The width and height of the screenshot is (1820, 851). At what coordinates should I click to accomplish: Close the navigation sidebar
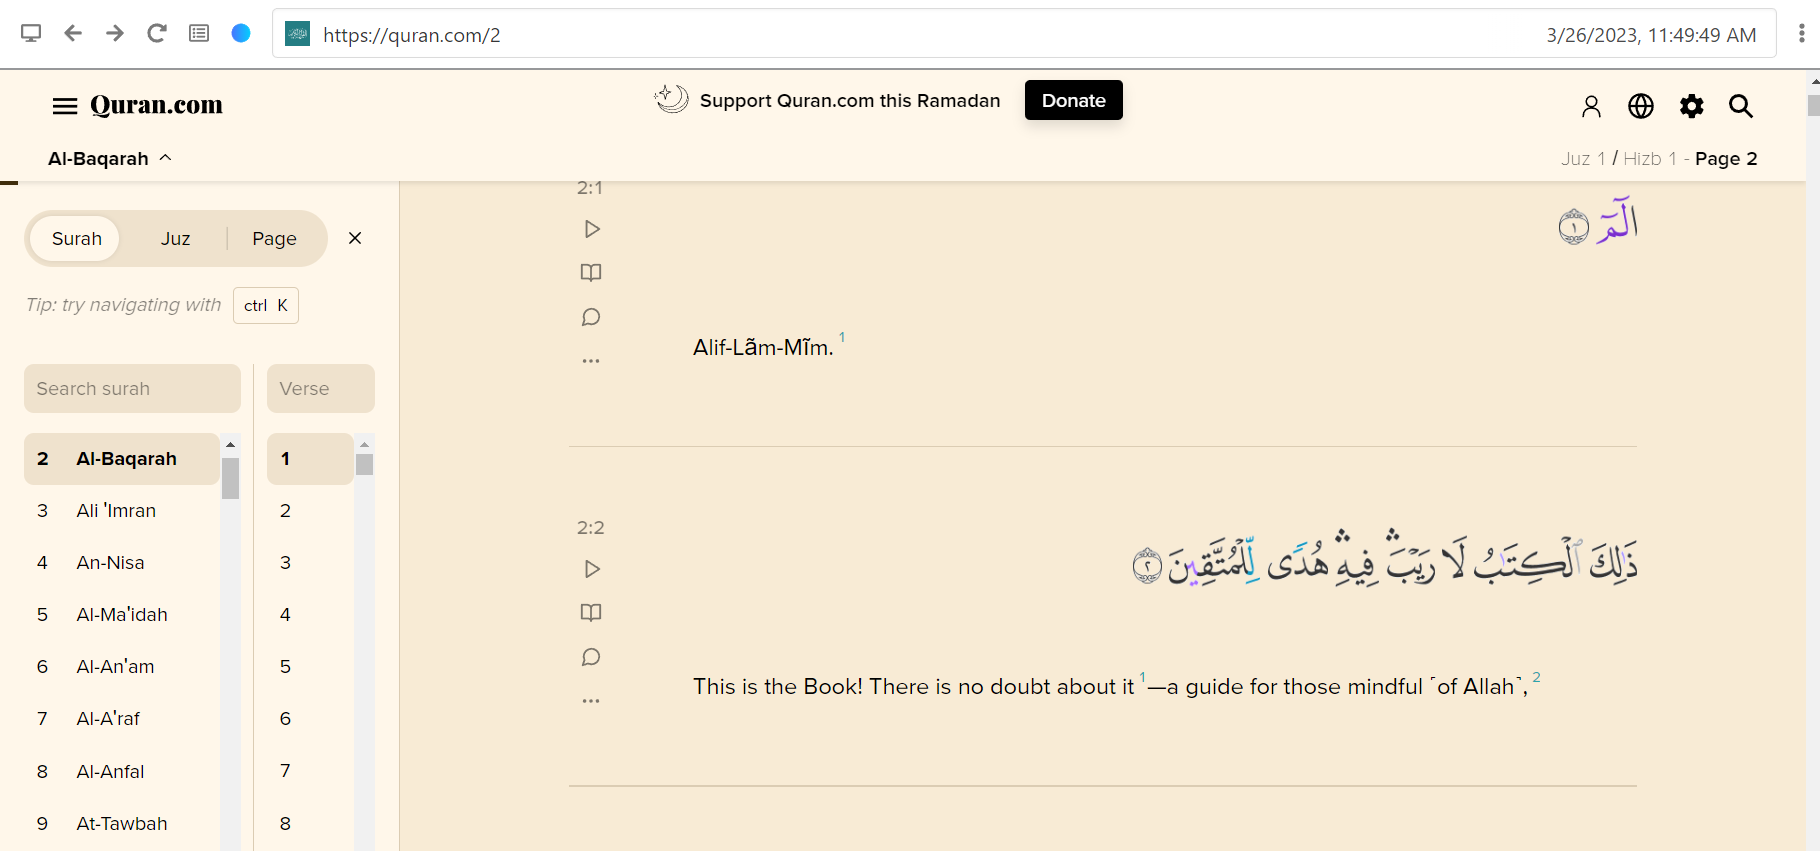coord(355,238)
